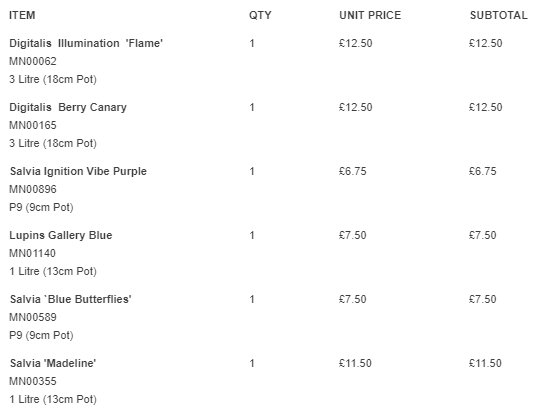Open Digitalis Illumination 'Flame' item
Viewport: 545px width, 416px height.
click(86, 43)
